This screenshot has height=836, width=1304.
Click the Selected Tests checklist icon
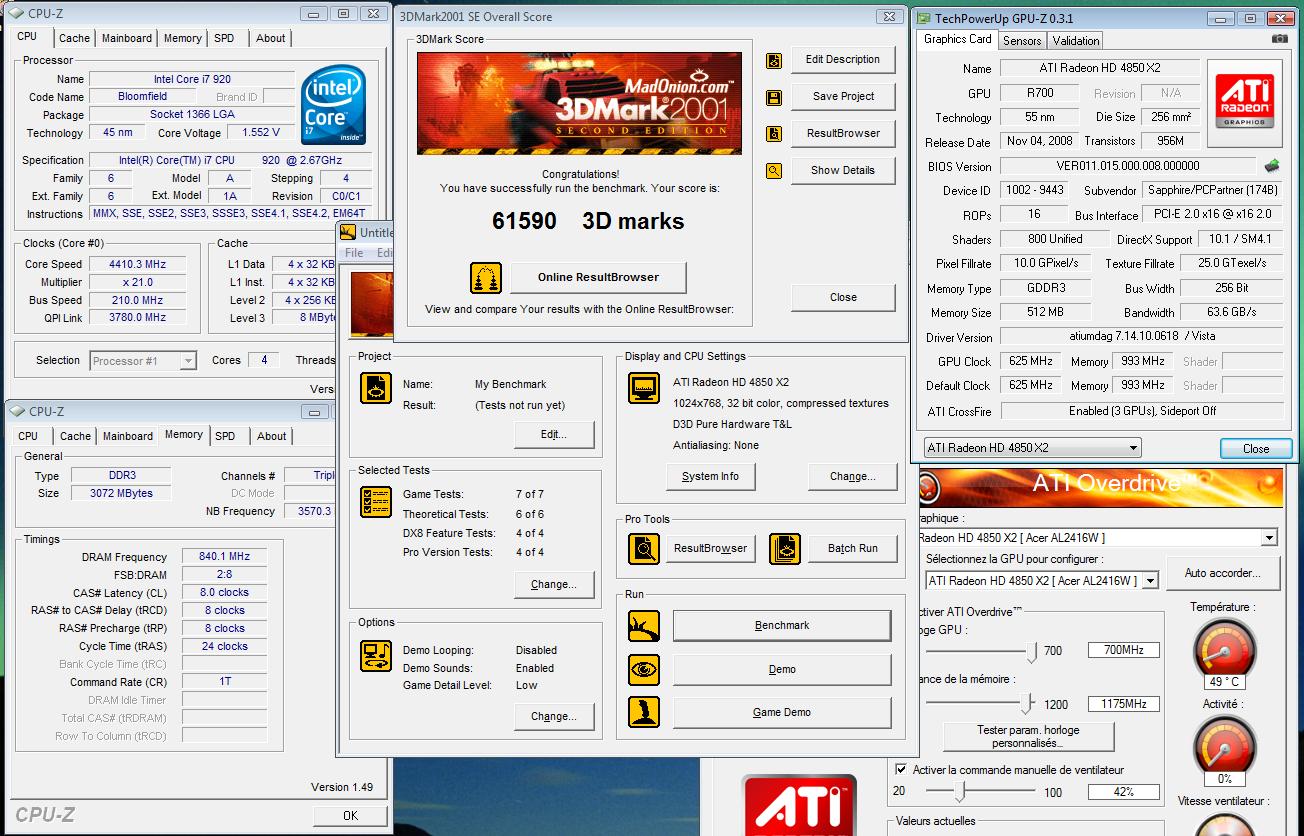376,502
